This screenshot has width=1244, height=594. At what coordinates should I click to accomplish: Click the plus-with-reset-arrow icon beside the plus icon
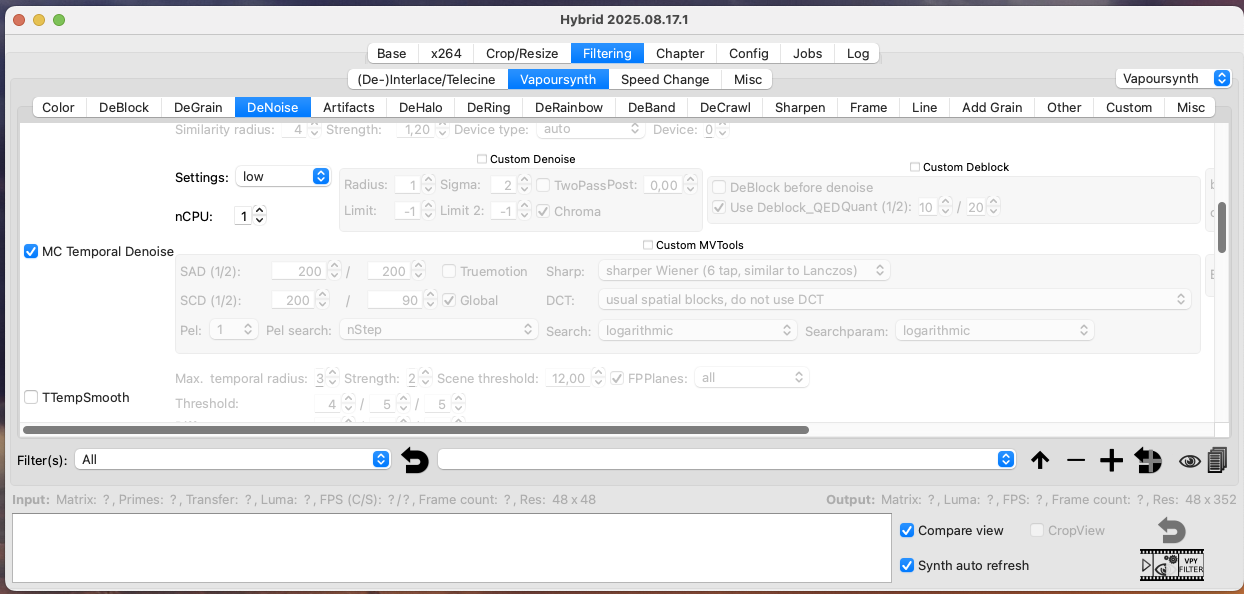1148,460
